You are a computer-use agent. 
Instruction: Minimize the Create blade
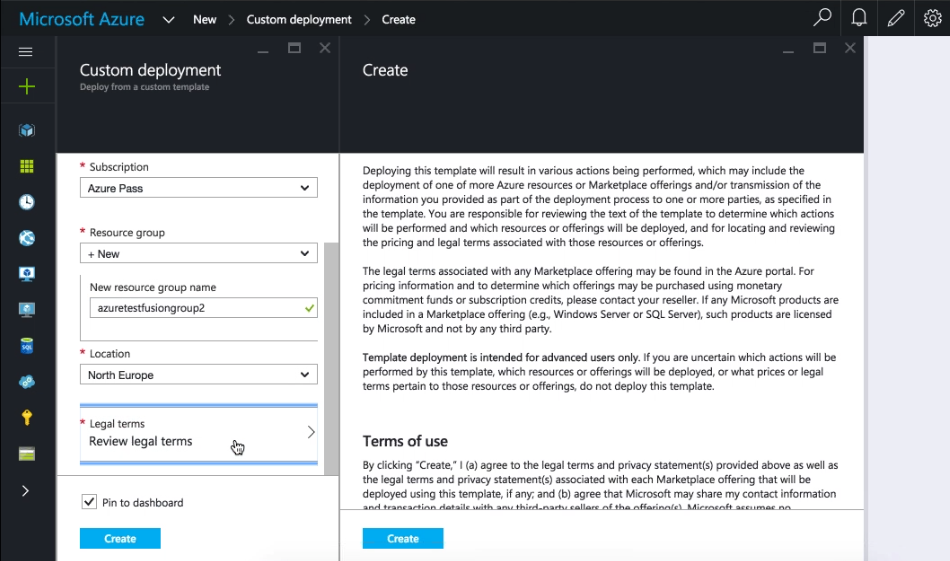click(788, 50)
